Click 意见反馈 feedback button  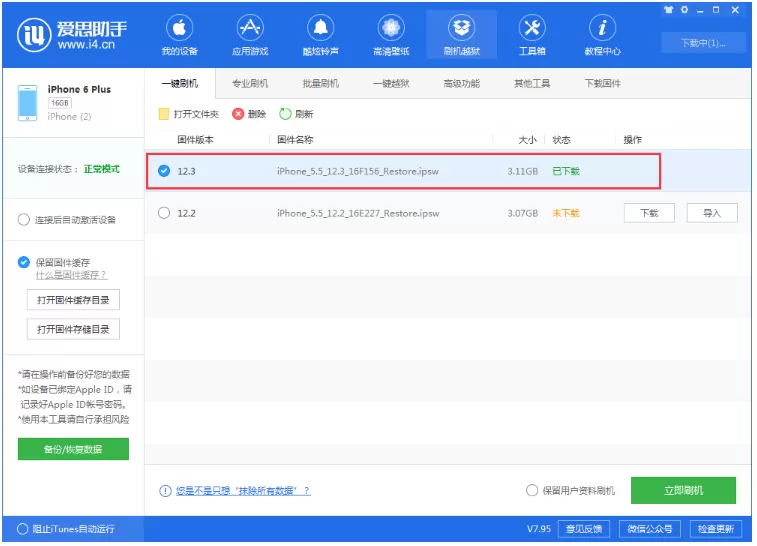584,530
